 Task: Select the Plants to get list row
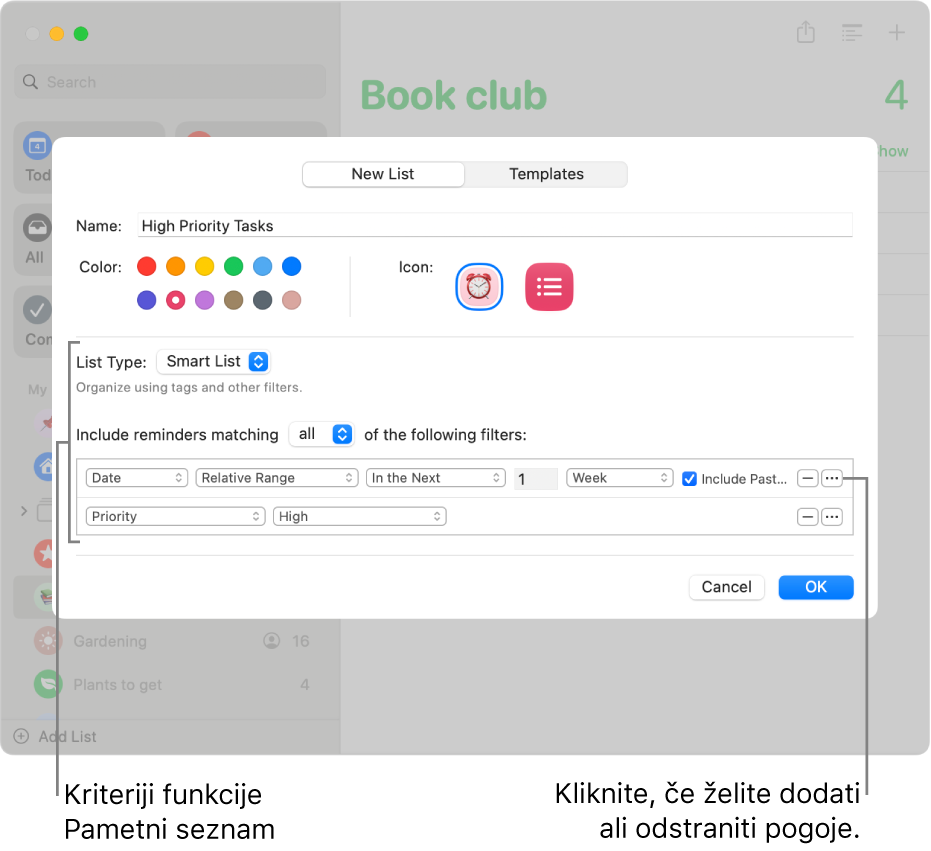tap(176, 684)
